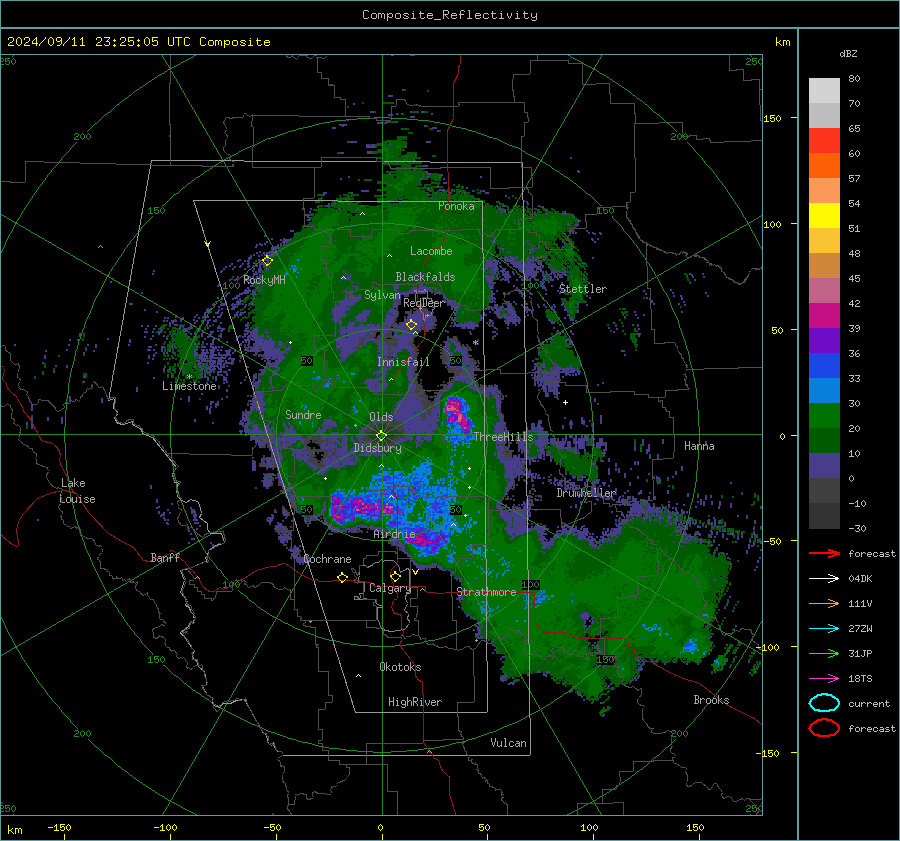The width and height of the screenshot is (900, 841).
Task: Click the Banff town label
Action: [165, 557]
